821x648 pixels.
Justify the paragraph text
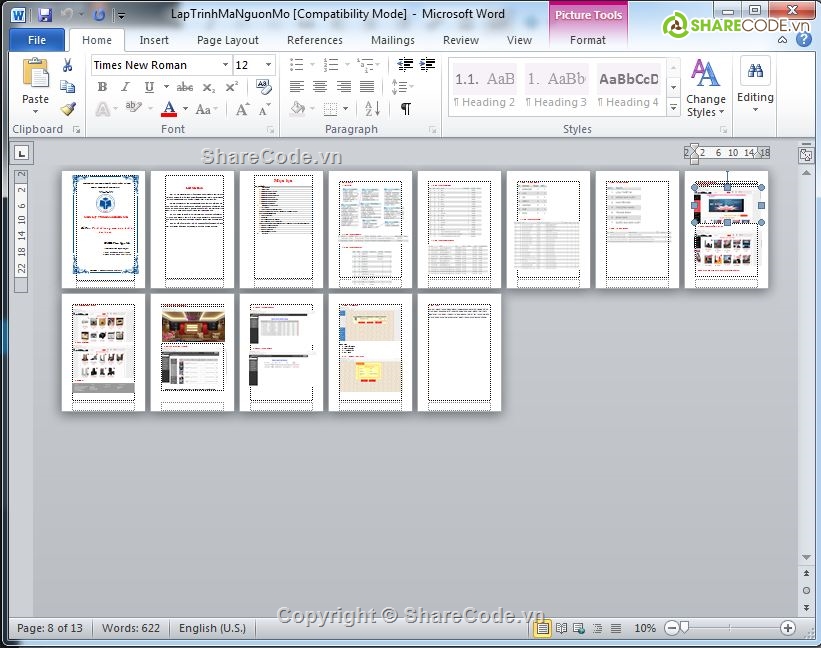tap(367, 86)
